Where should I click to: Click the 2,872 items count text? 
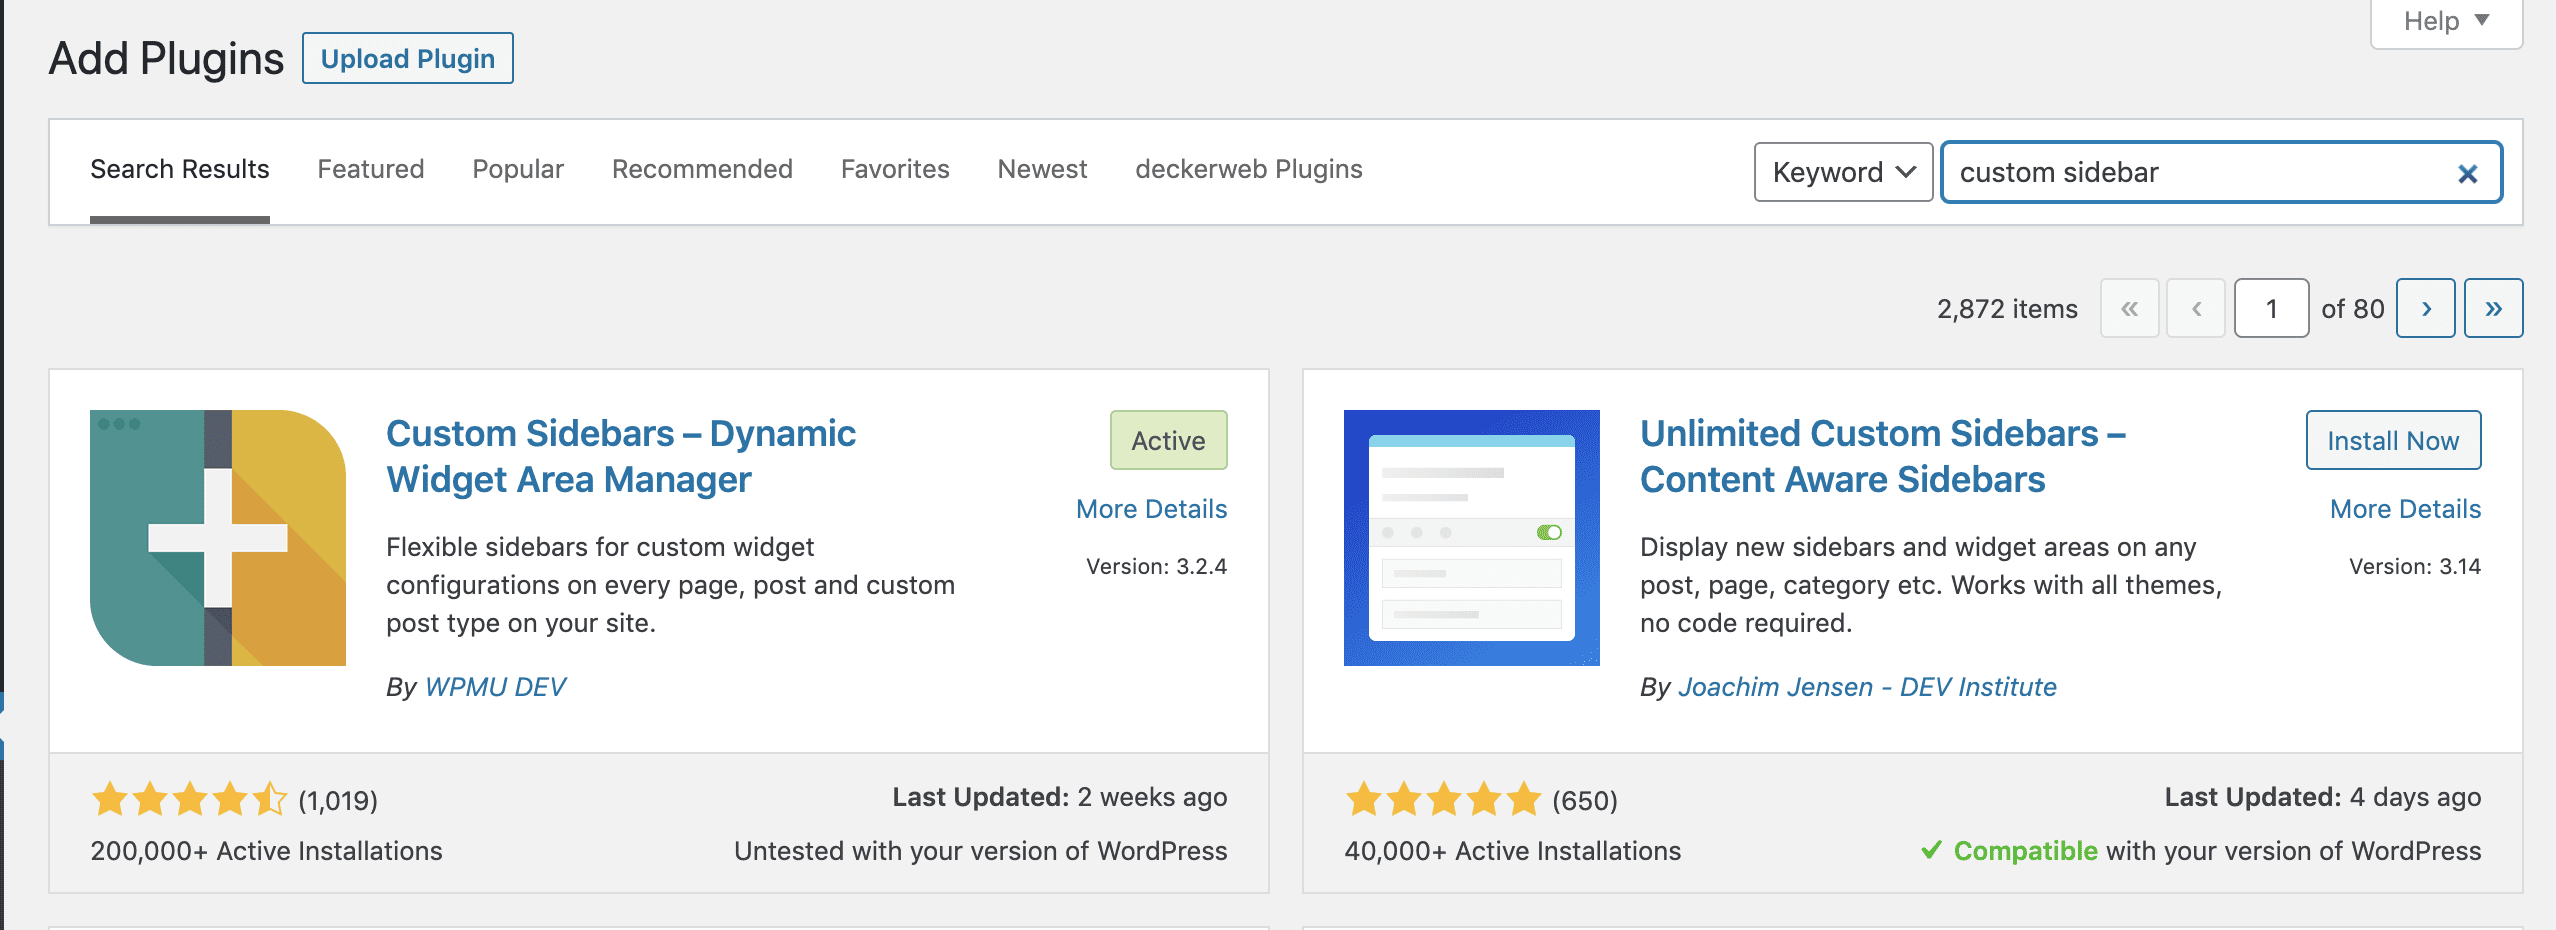(x=2007, y=309)
